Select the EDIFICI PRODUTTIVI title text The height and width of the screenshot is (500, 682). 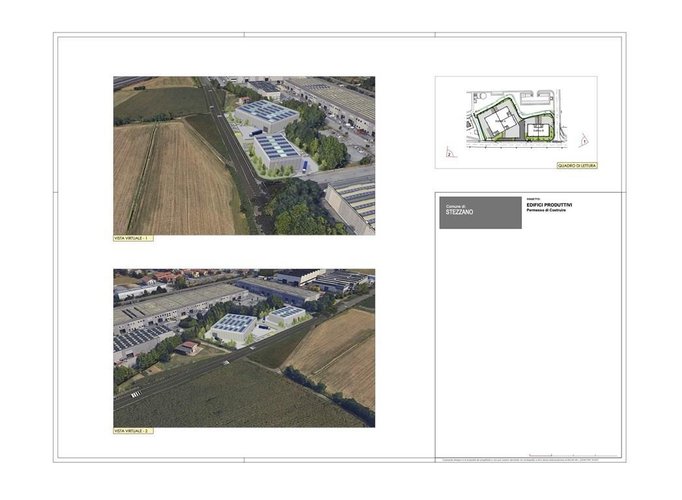click(549, 205)
